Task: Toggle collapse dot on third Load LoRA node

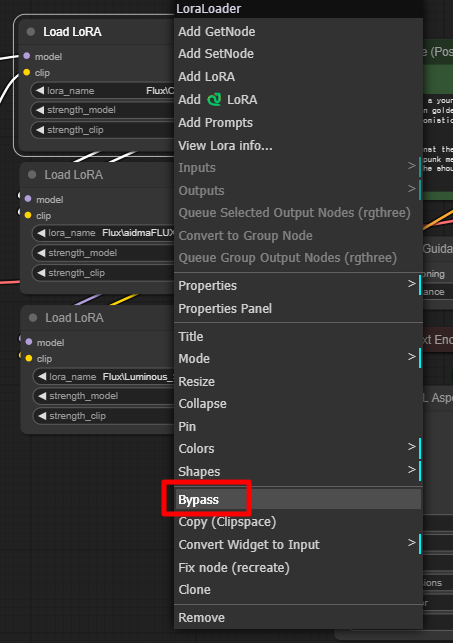Action: (33, 318)
